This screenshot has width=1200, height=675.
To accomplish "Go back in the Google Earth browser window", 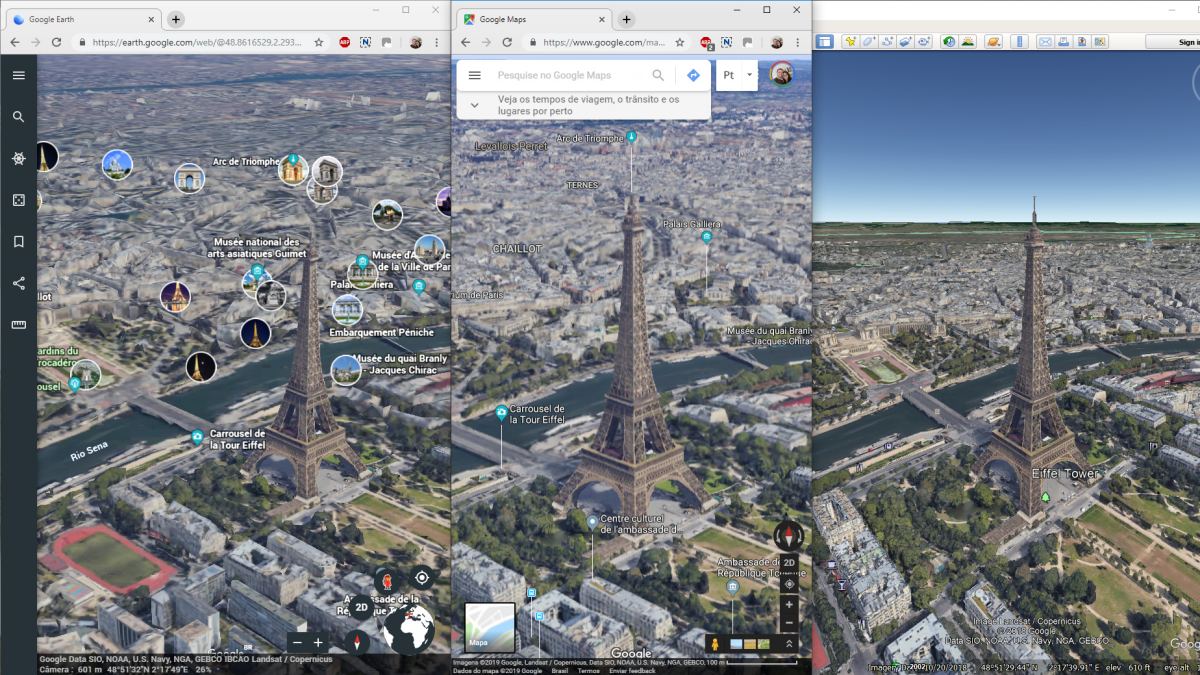I will coord(14,42).
